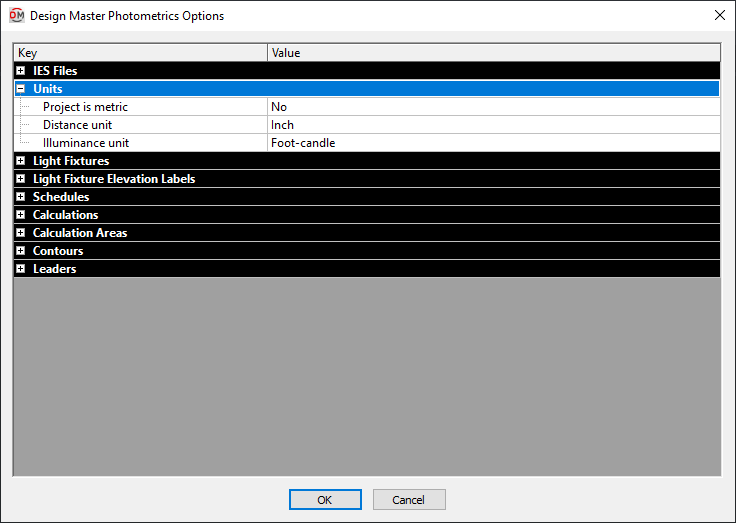Select the 'Schedules' section title

point(61,197)
